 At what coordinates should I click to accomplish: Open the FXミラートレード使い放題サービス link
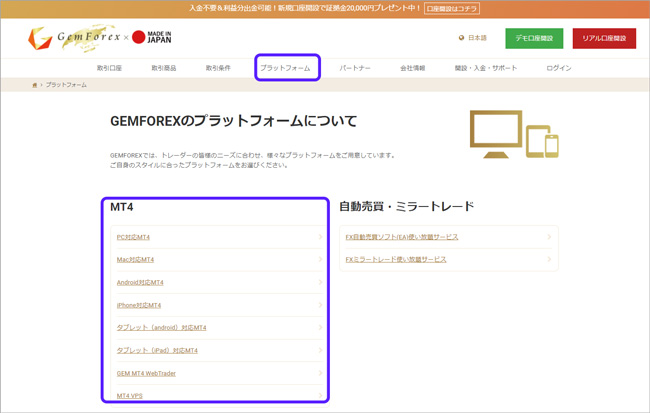tap(396, 259)
